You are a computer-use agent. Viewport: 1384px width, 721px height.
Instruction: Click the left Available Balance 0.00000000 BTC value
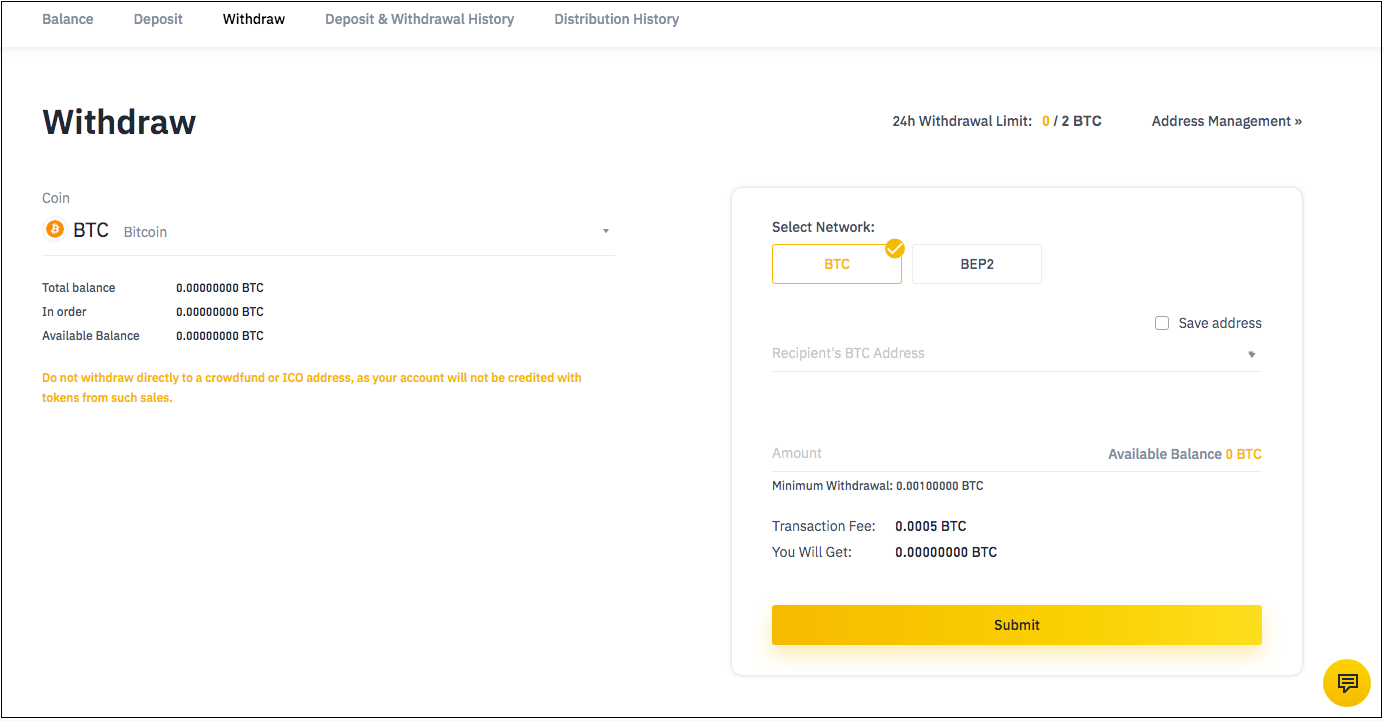(x=220, y=336)
